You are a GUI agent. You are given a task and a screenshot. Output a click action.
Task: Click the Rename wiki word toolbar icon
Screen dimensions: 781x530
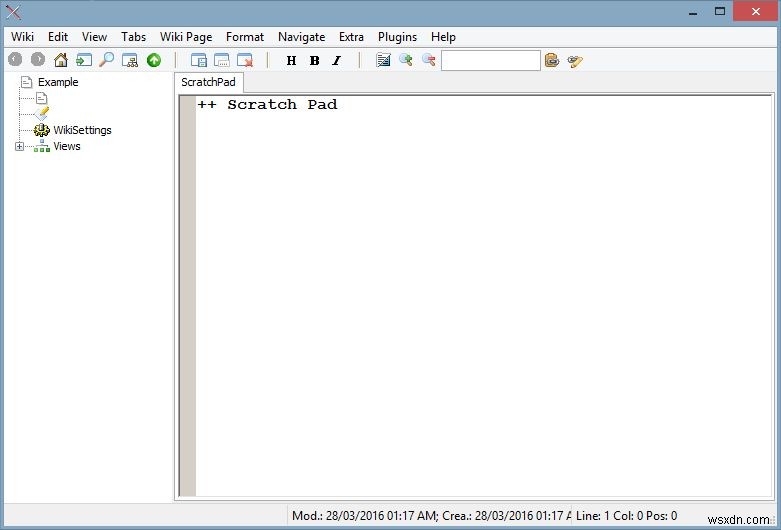coord(222,60)
